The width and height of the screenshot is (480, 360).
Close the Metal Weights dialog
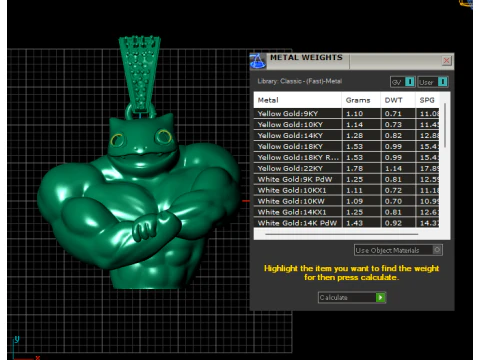tap(446, 61)
